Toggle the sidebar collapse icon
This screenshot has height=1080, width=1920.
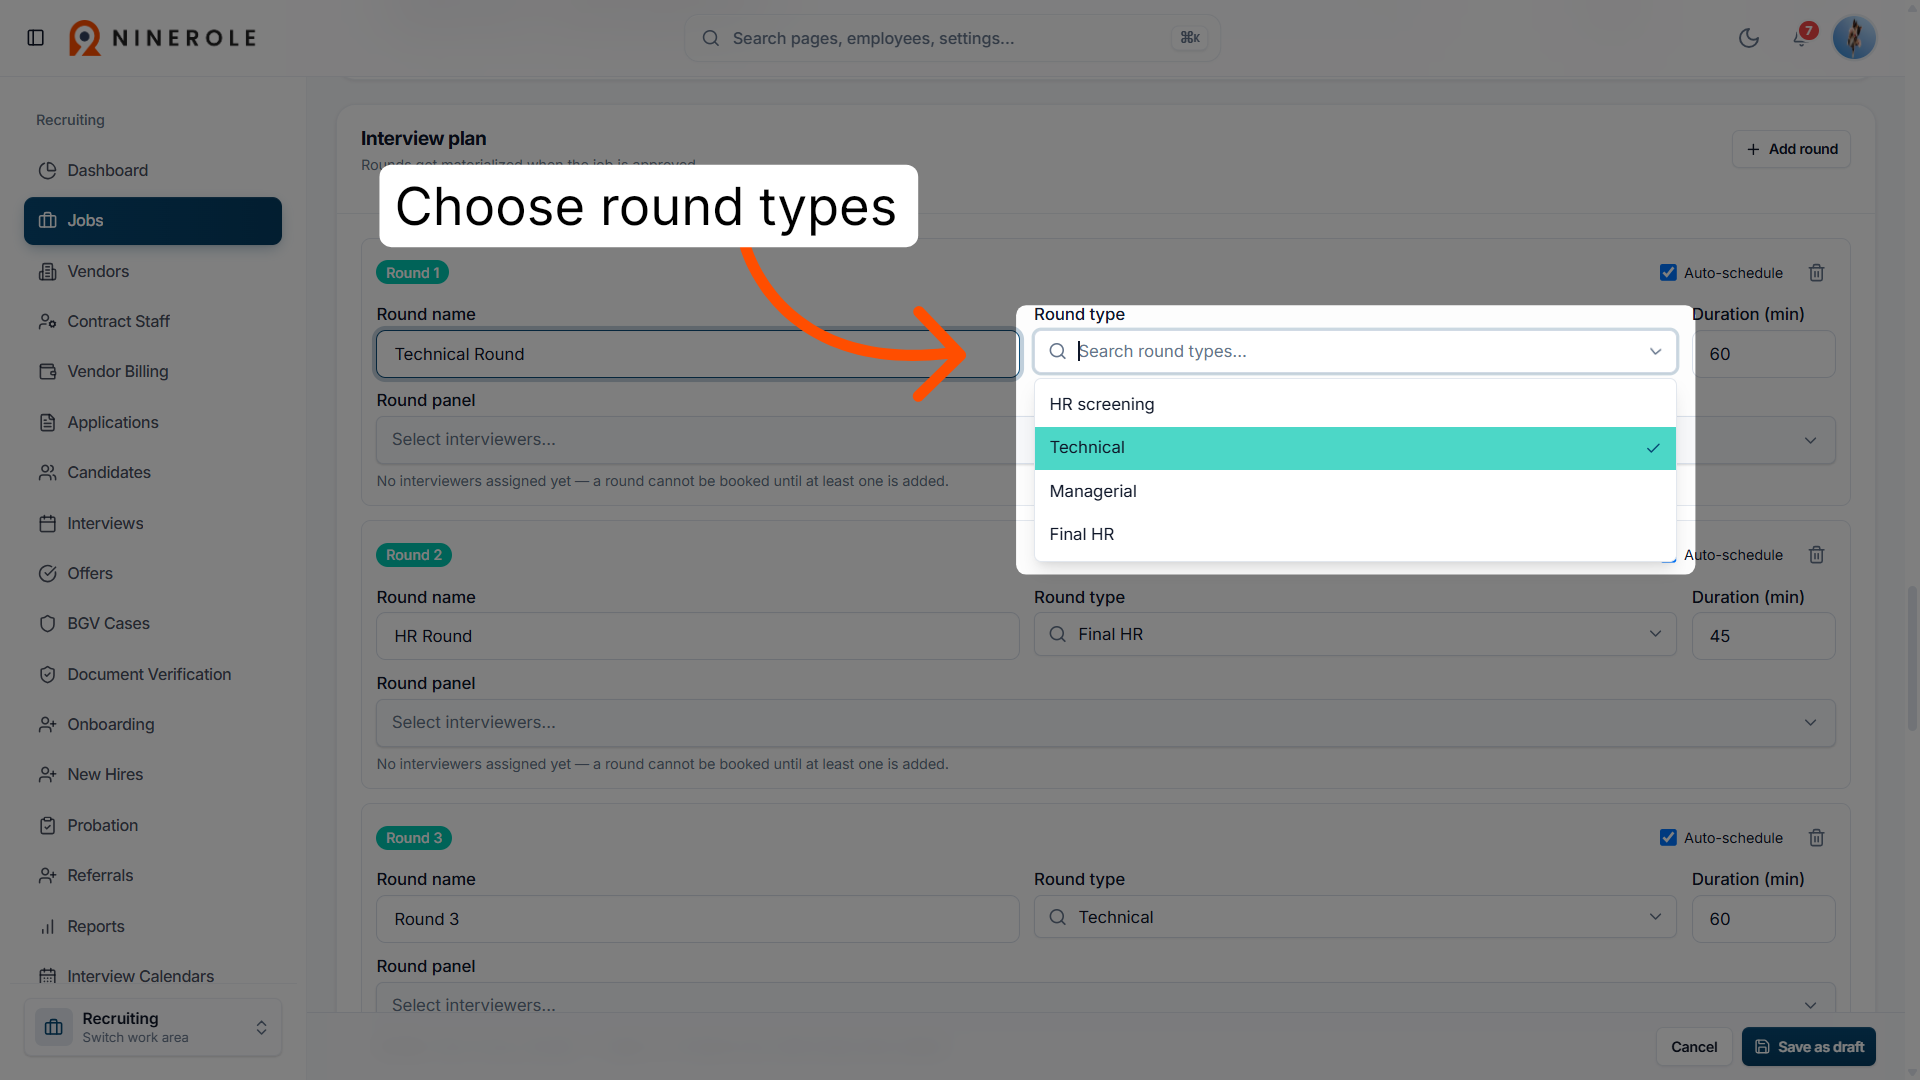tap(36, 38)
